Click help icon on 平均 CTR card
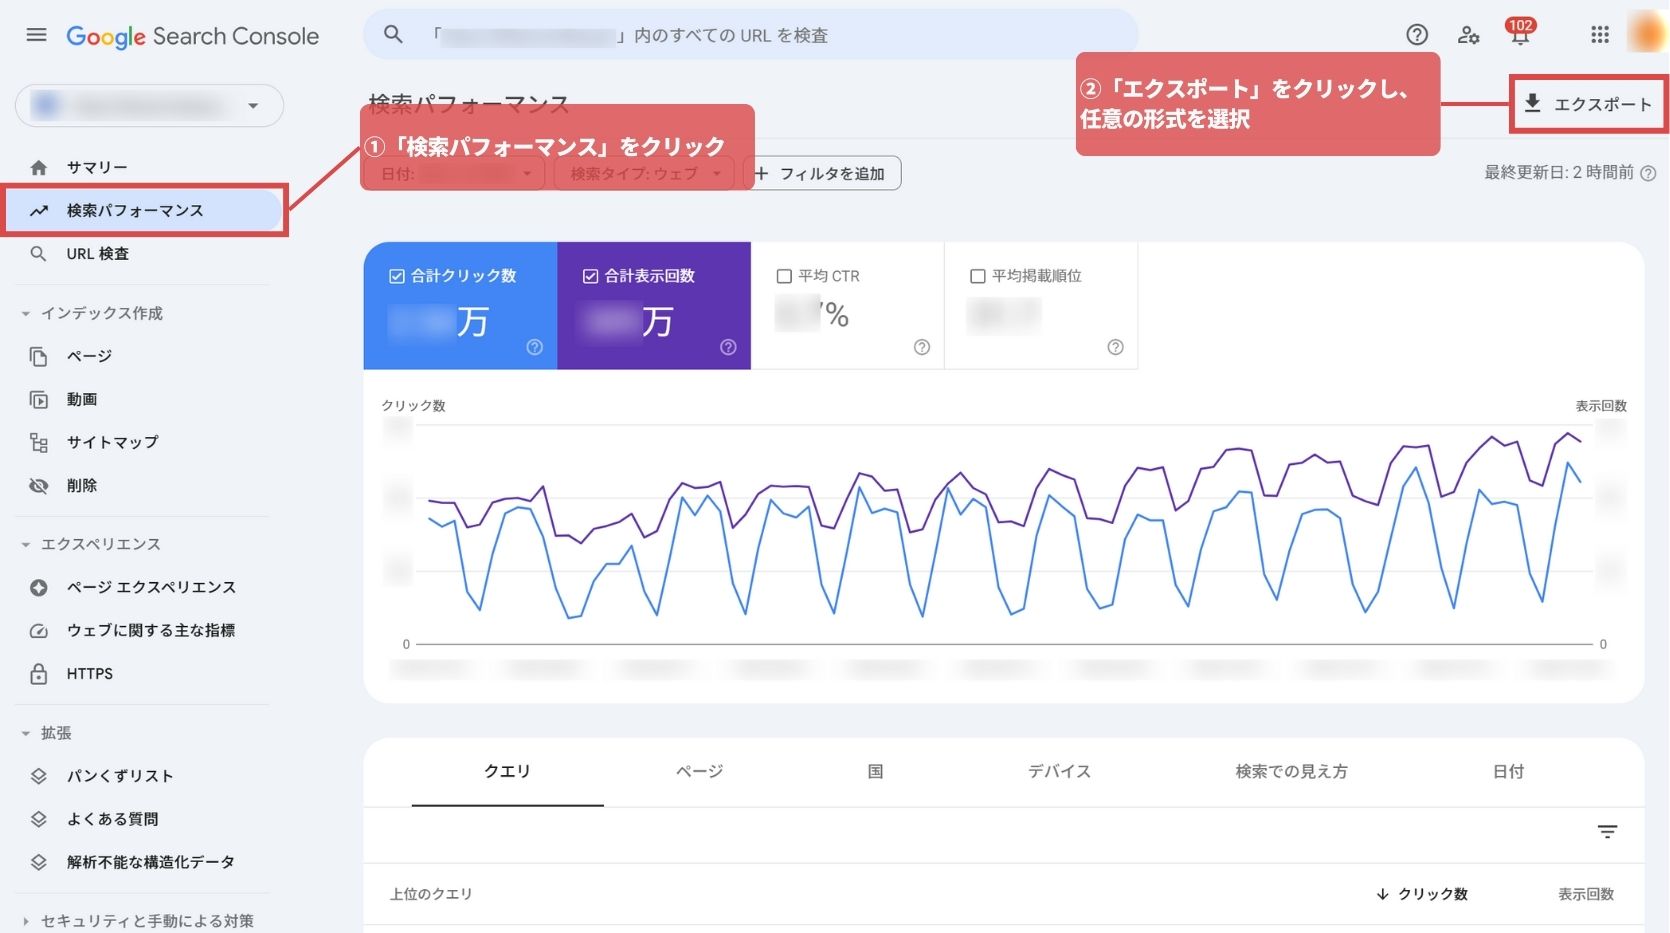 pyautogui.click(x=922, y=347)
